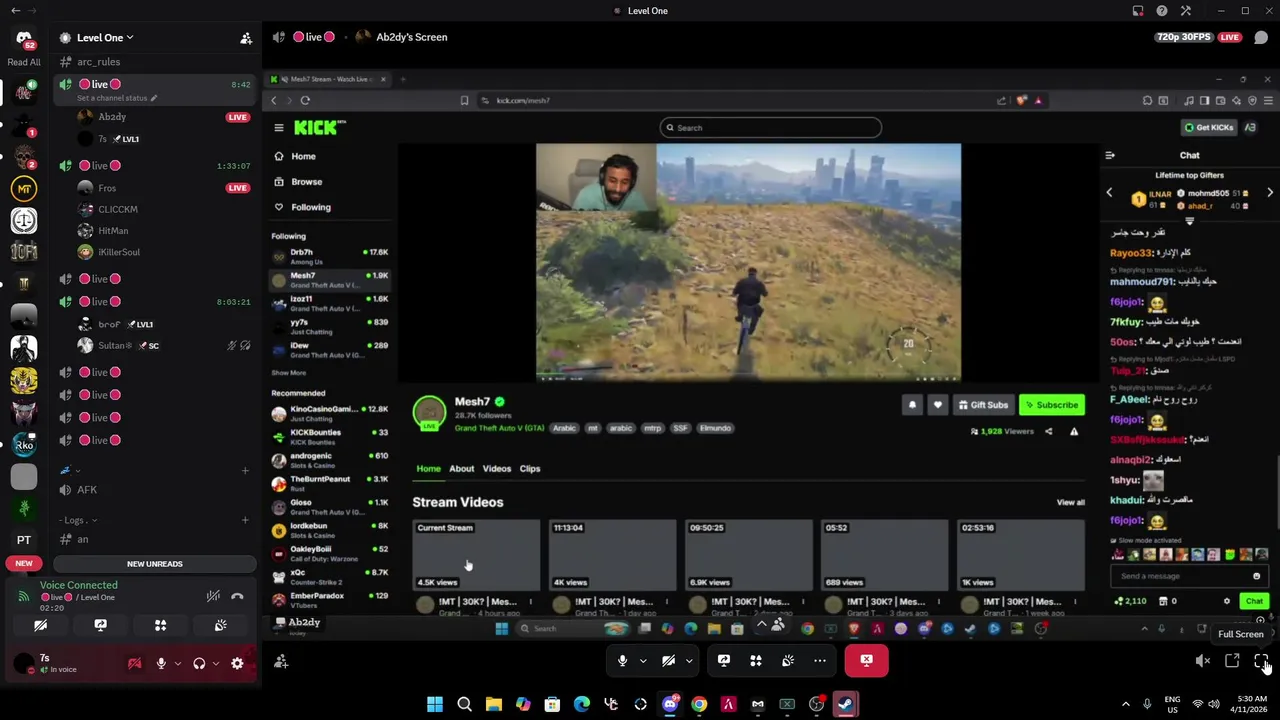Create channel in Logs category
The image size is (1280, 720).
click(x=246, y=520)
